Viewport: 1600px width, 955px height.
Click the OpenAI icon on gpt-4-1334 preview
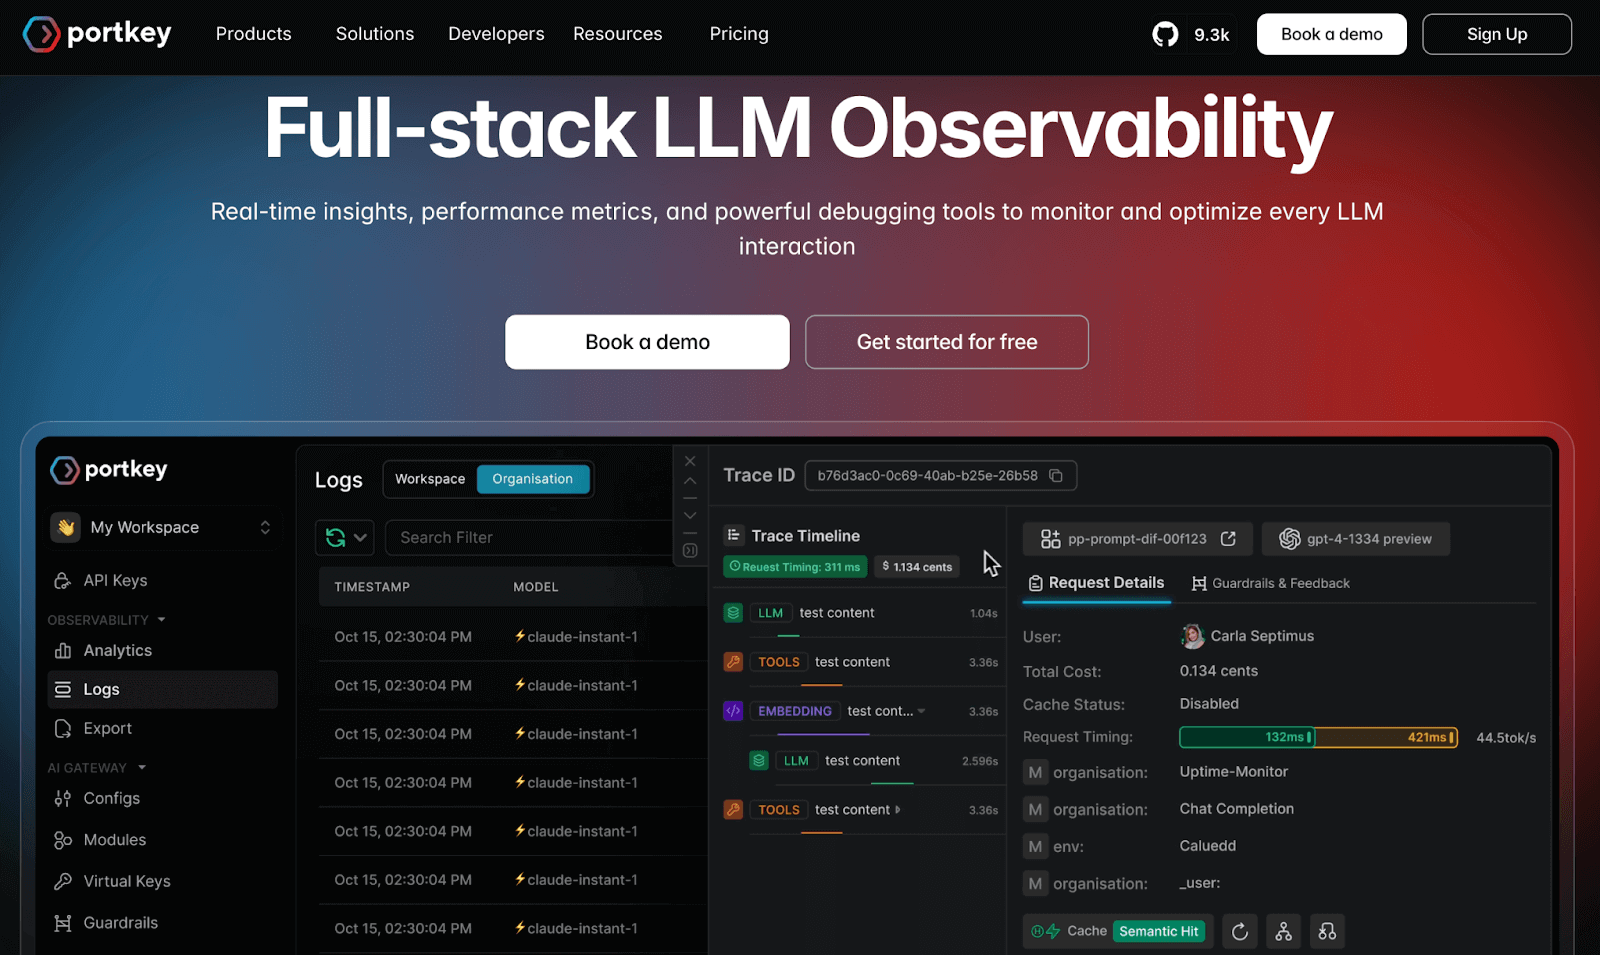[x=1290, y=539]
